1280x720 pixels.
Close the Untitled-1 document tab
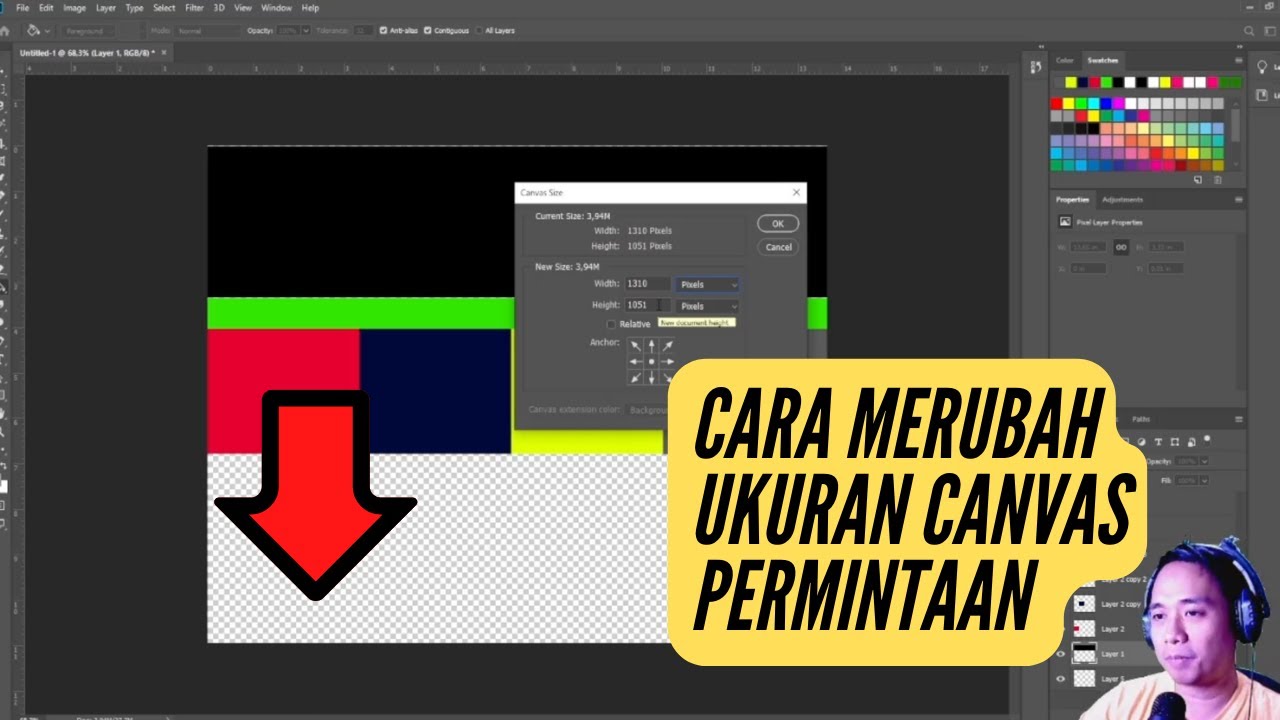tap(164, 52)
